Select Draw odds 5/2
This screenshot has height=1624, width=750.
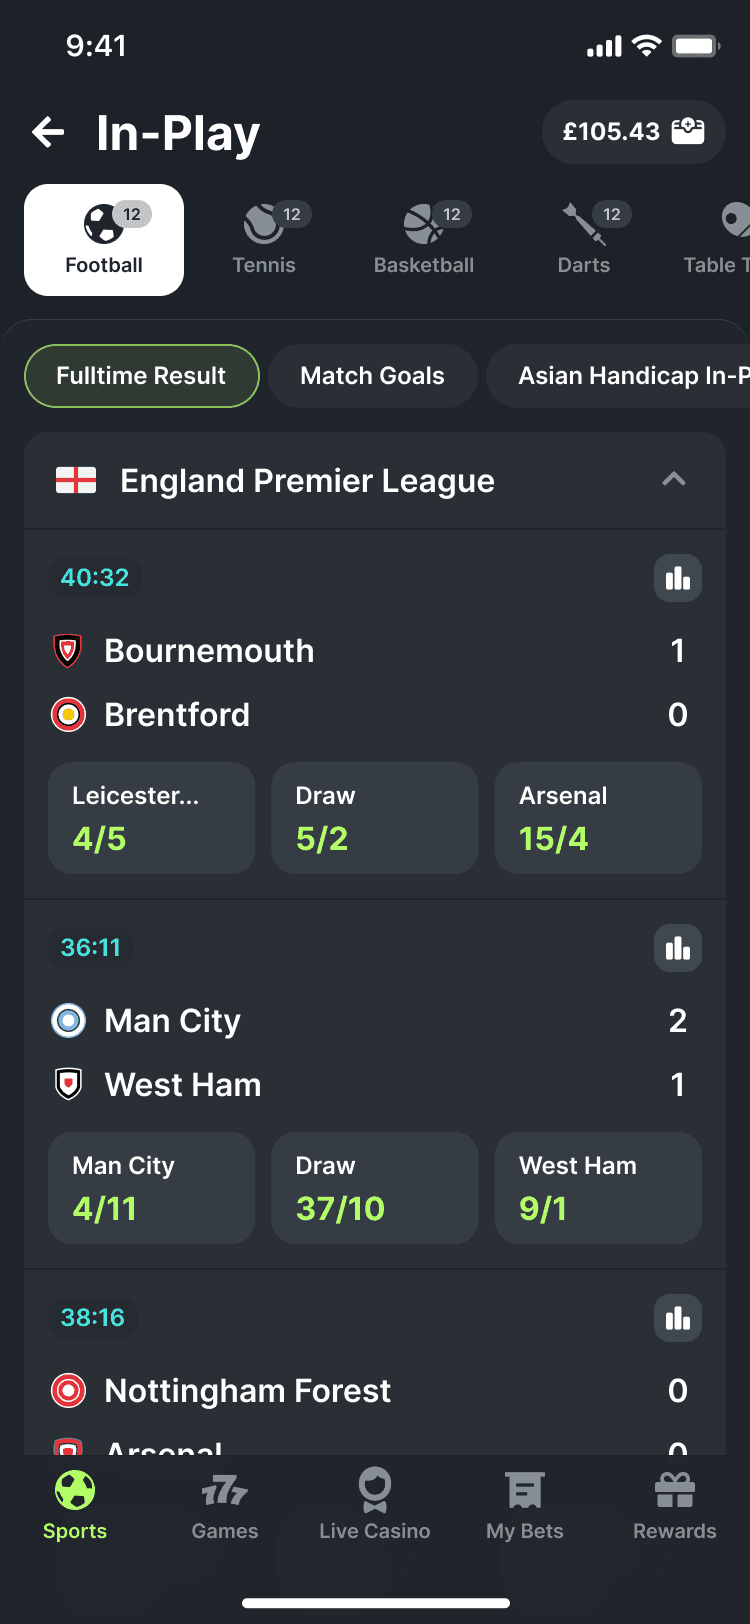coord(375,818)
